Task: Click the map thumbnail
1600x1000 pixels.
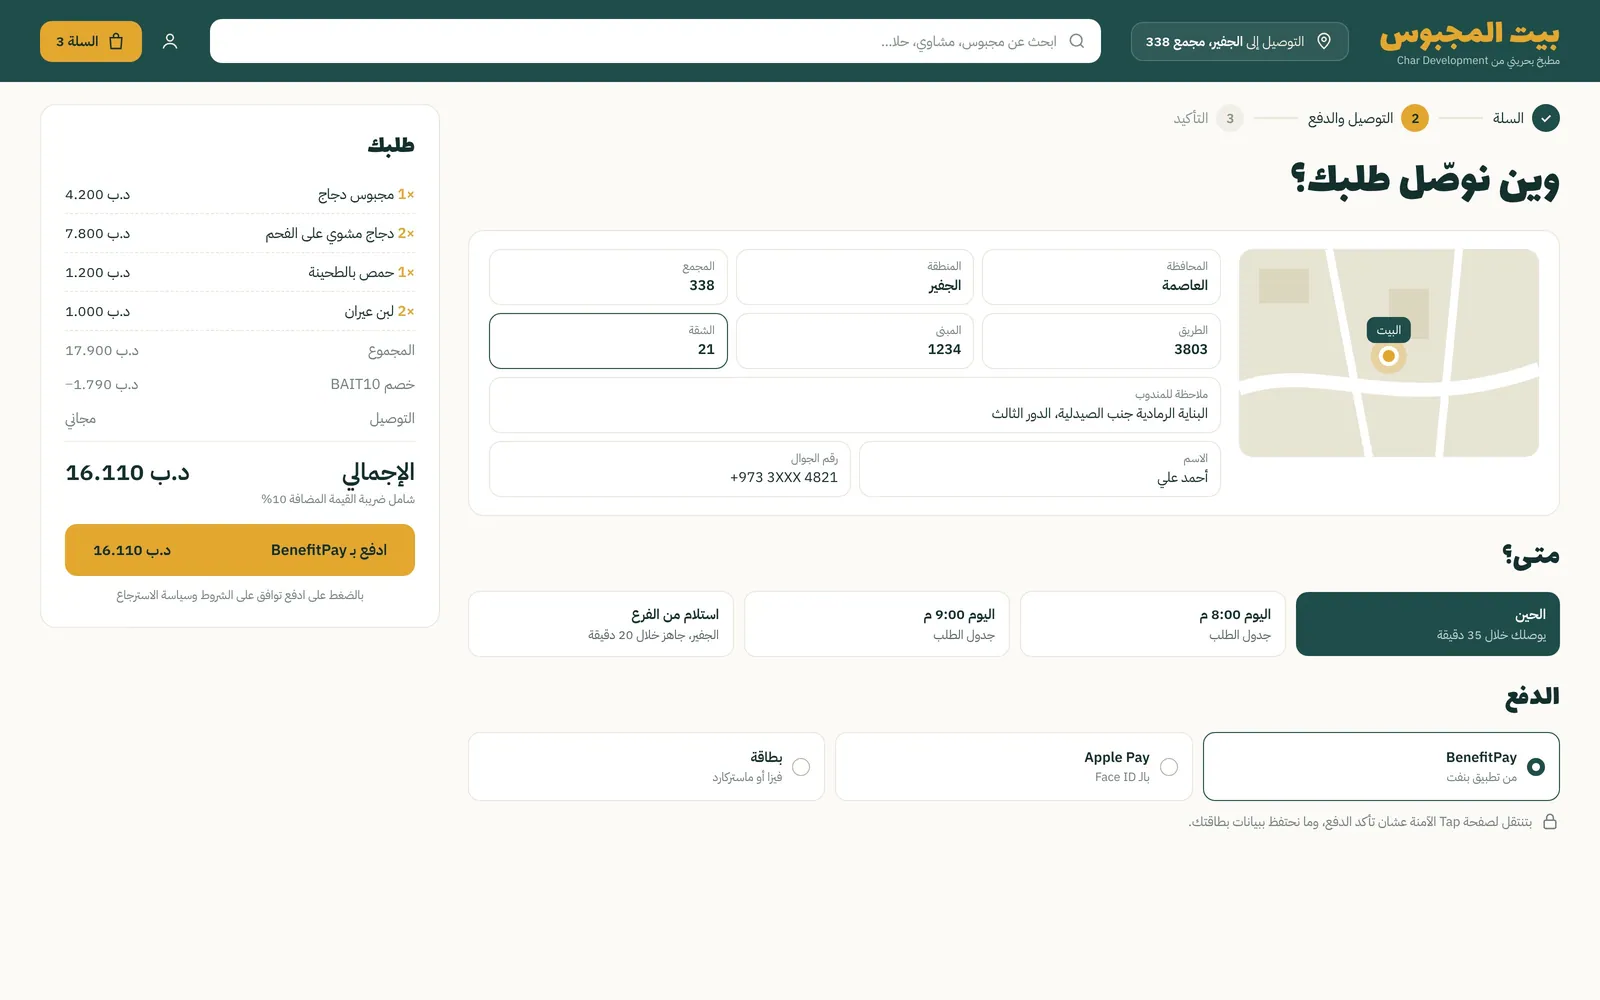Action: tap(1388, 353)
